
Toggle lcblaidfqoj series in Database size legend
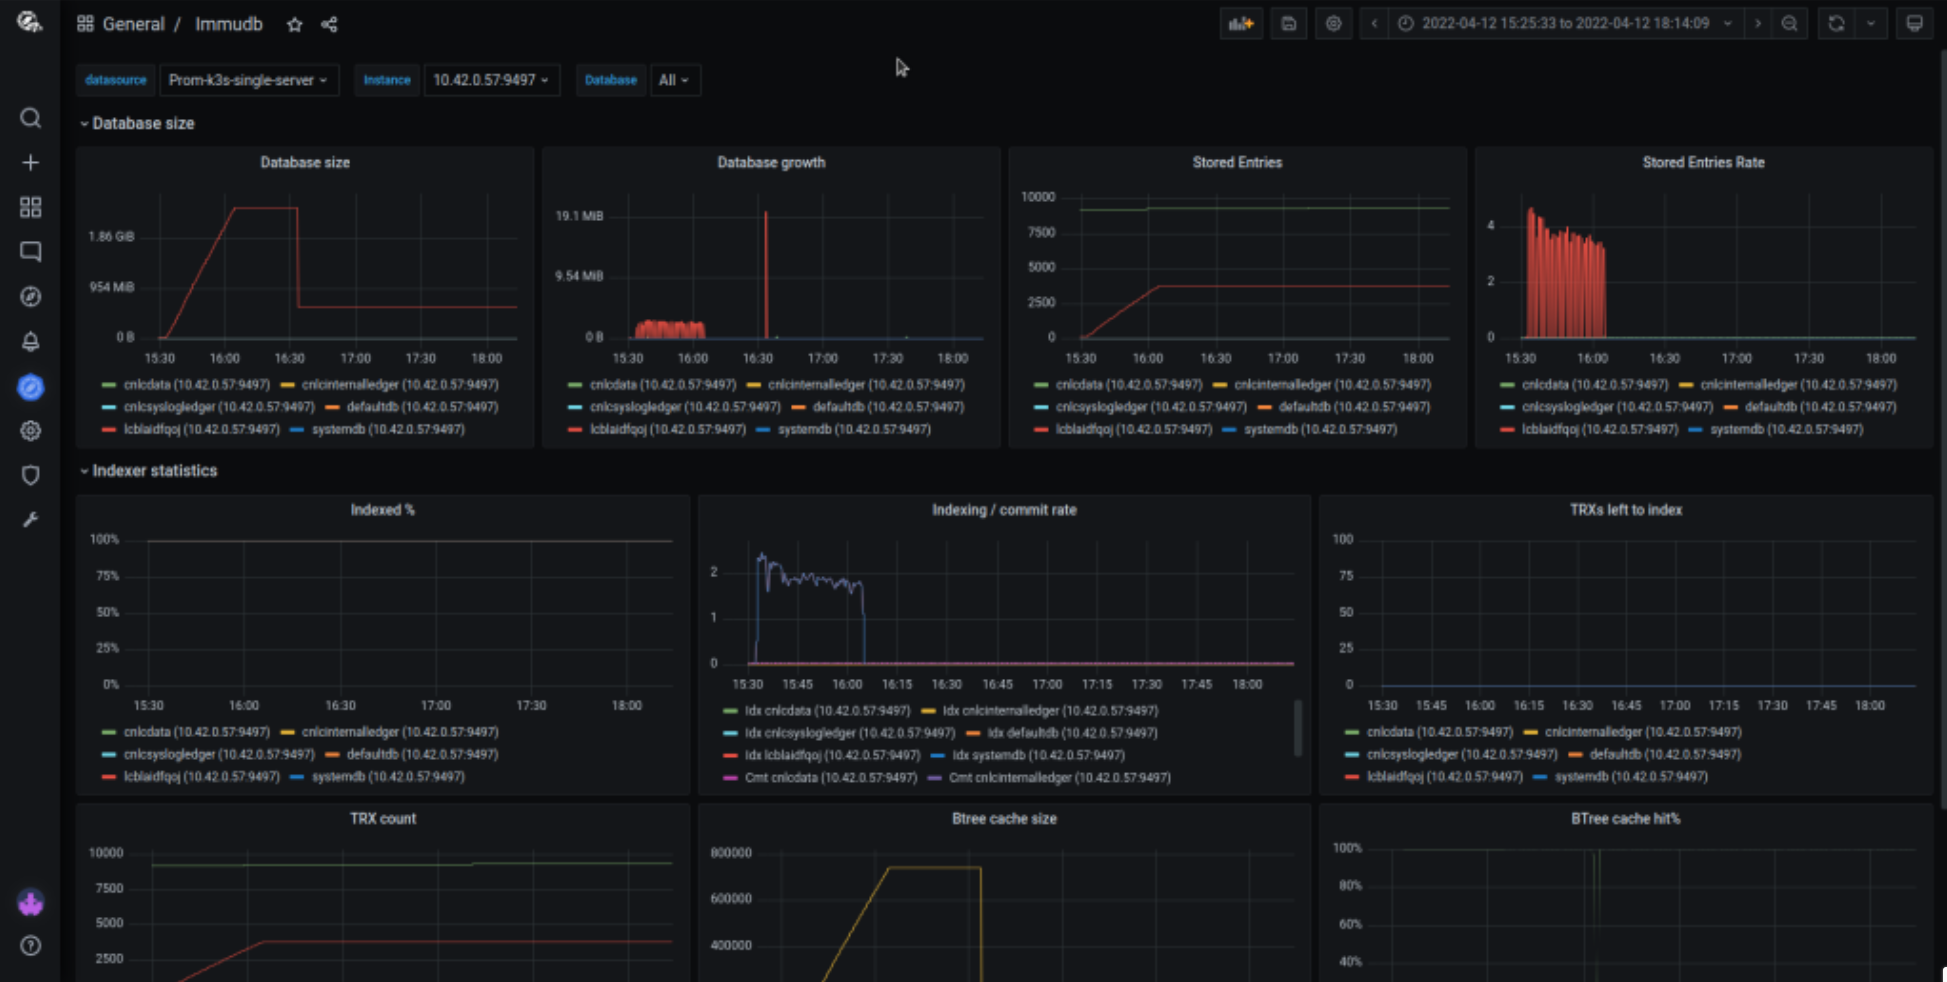(202, 429)
